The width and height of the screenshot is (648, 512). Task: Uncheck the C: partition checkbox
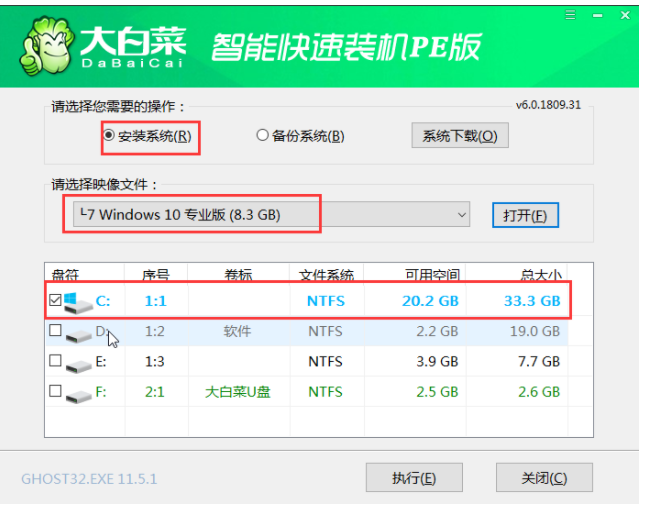(55, 300)
